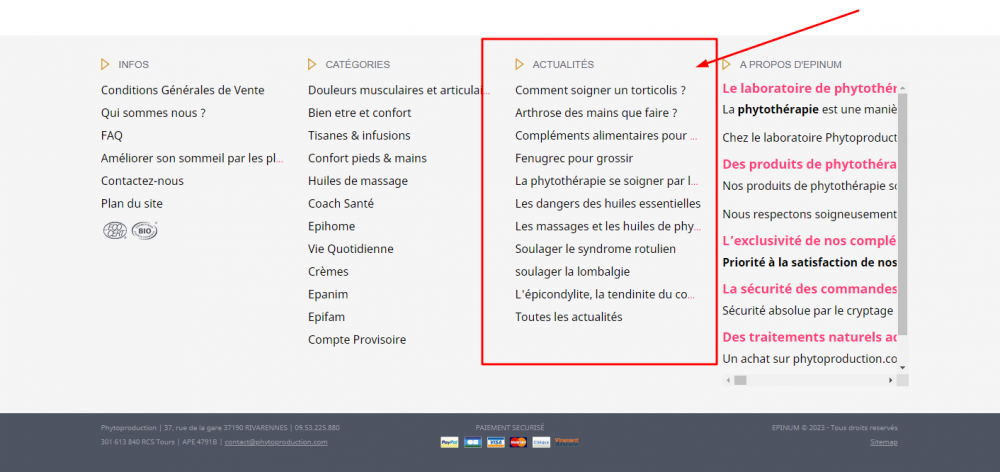Open Huiles de massage category
Viewport: 1000px width, 472px height.
[x=358, y=181]
